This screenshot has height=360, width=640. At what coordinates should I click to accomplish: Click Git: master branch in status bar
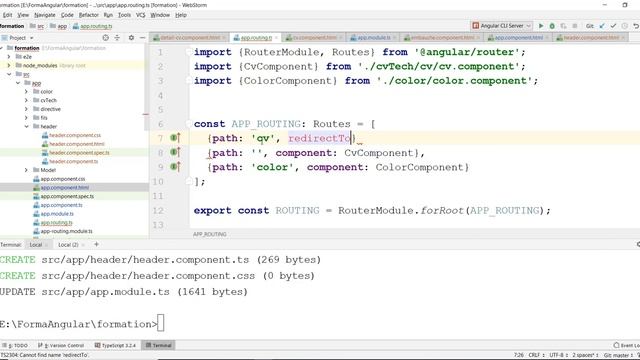tap(618, 355)
